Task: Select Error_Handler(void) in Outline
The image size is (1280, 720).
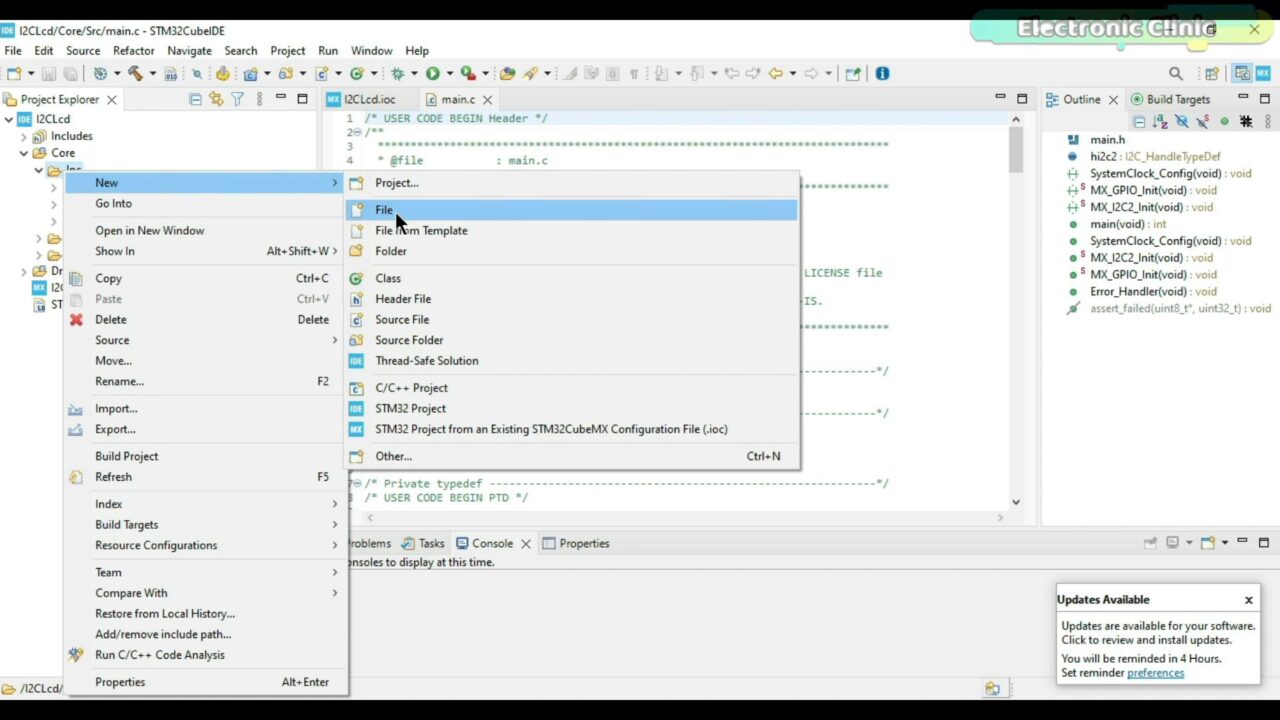Action: [x=1142, y=292]
